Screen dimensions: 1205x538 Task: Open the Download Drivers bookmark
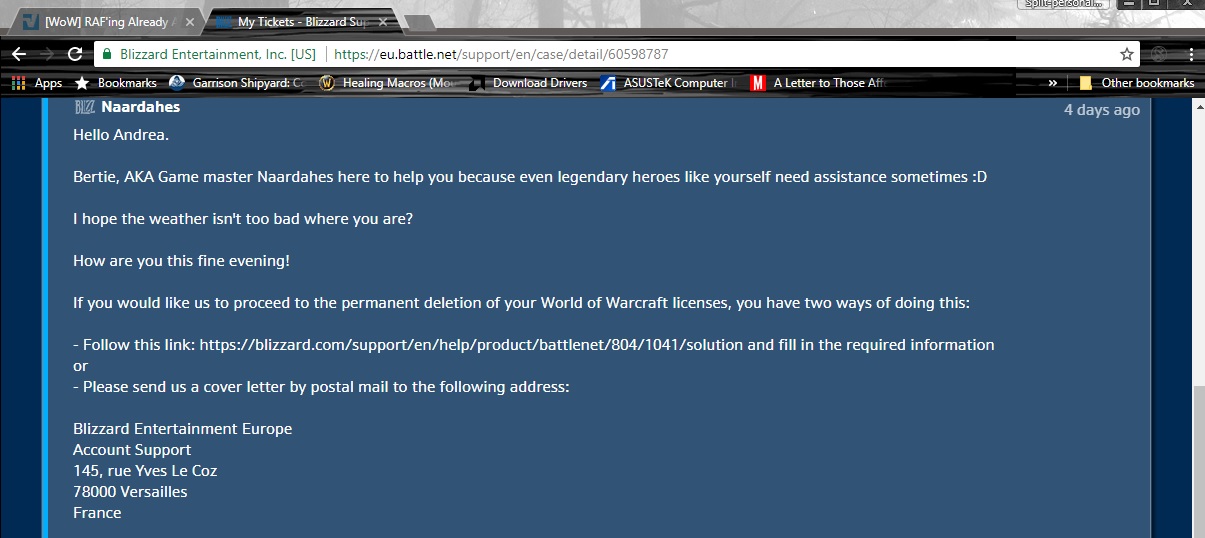pos(529,83)
